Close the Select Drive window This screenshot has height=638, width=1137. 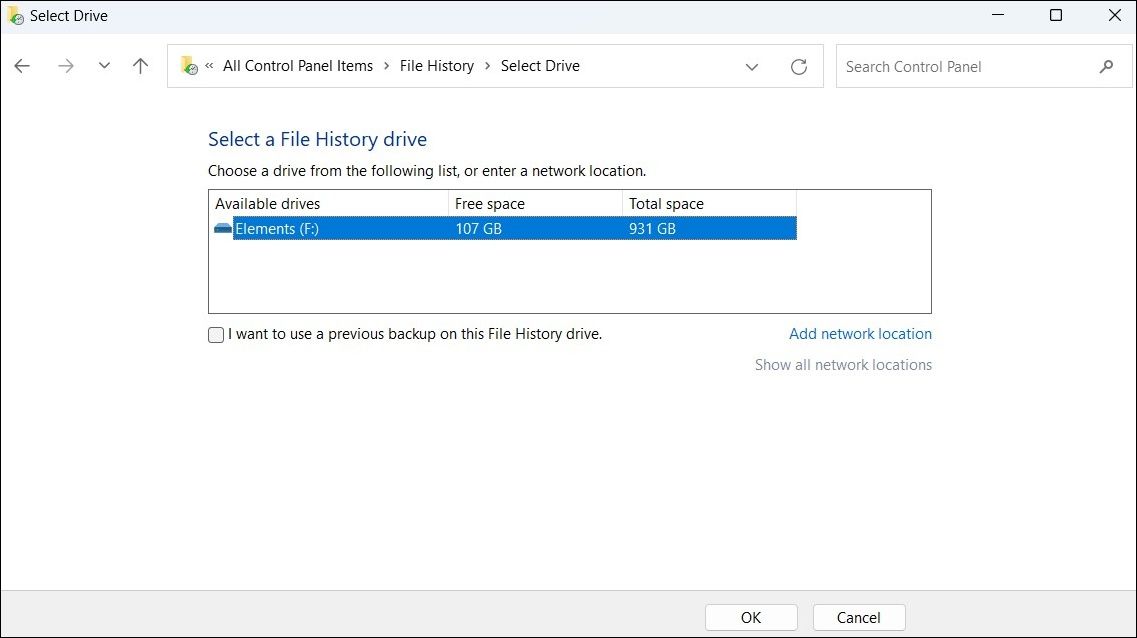pyautogui.click(x=1115, y=15)
